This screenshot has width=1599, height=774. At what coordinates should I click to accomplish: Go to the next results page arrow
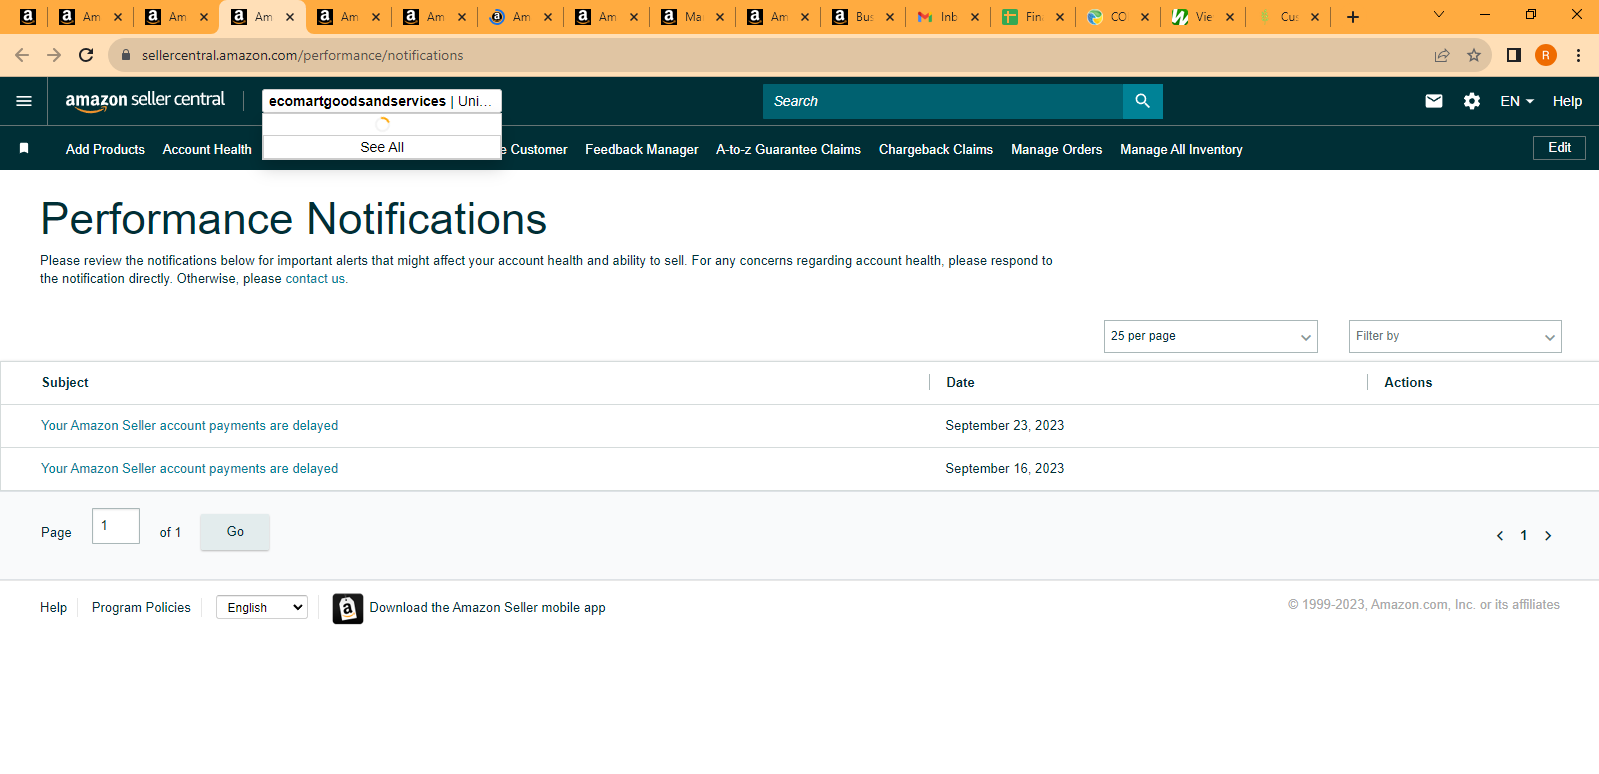[1548, 536]
